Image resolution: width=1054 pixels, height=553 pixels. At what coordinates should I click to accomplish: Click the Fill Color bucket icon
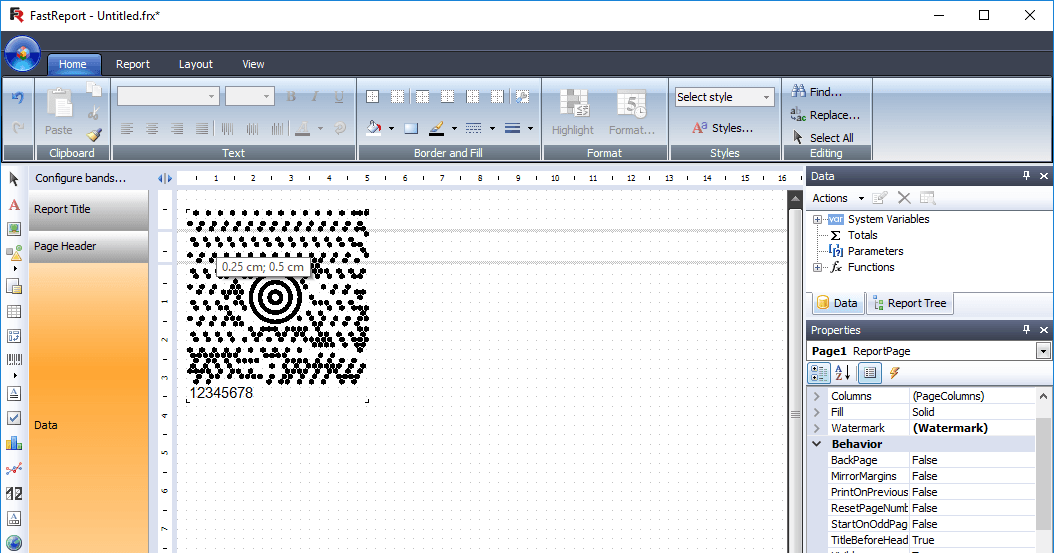[x=374, y=128]
